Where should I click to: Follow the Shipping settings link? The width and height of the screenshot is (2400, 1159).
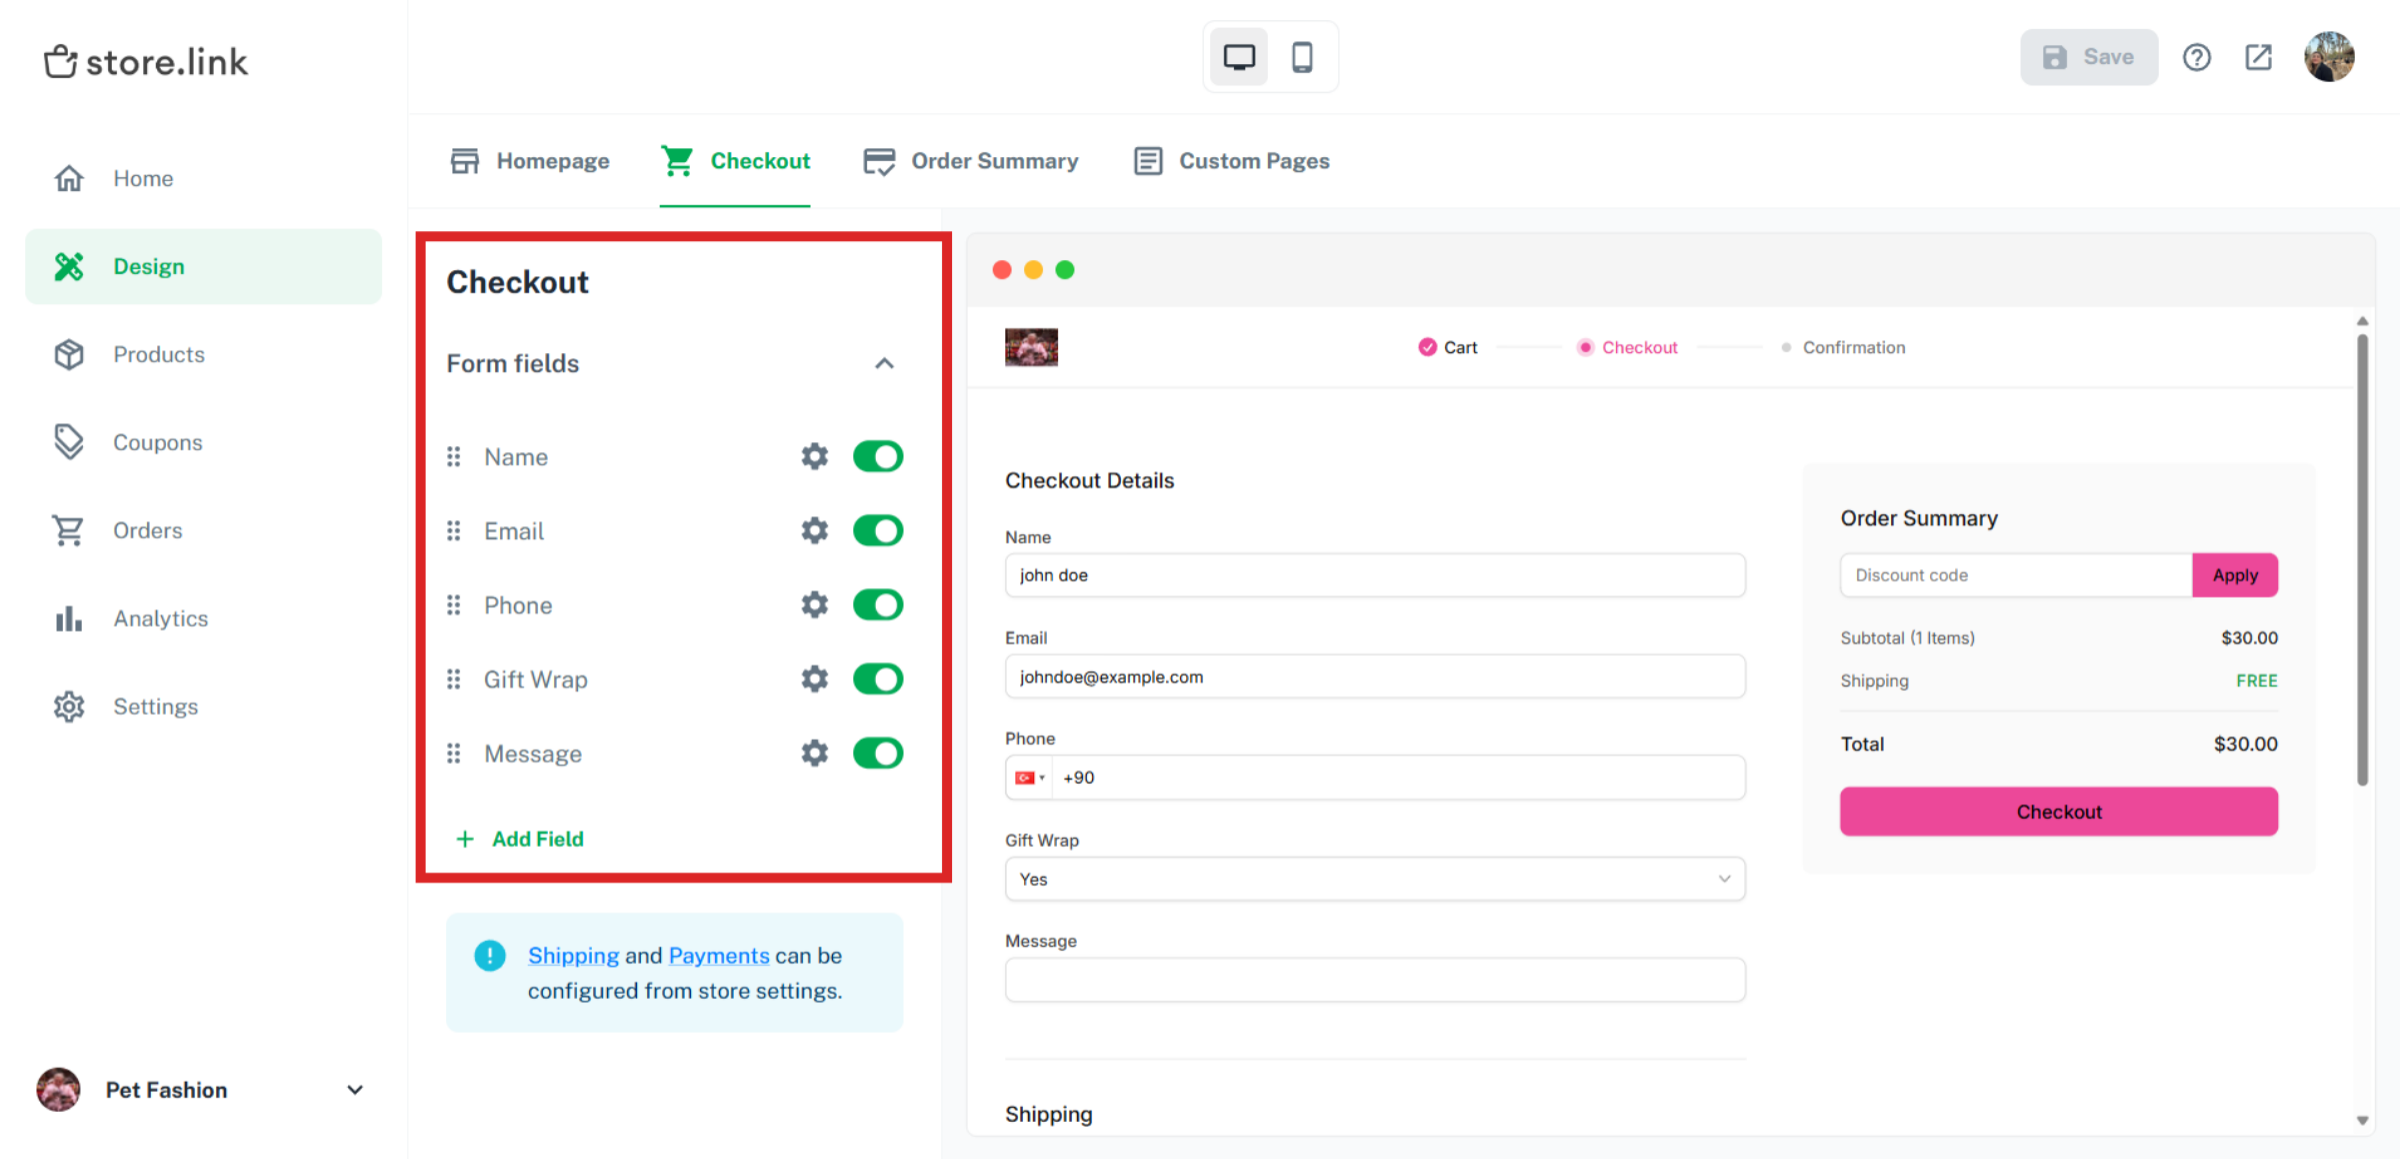click(573, 955)
